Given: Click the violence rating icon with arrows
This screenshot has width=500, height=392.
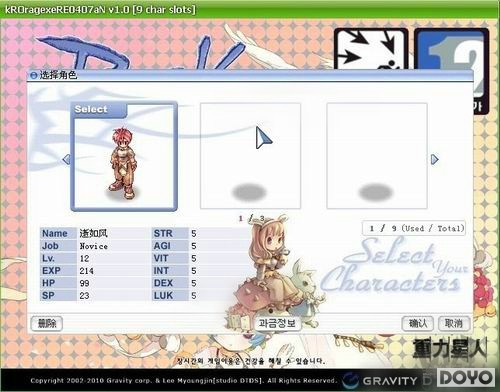Looking at the screenshot, I should [x=371, y=49].
